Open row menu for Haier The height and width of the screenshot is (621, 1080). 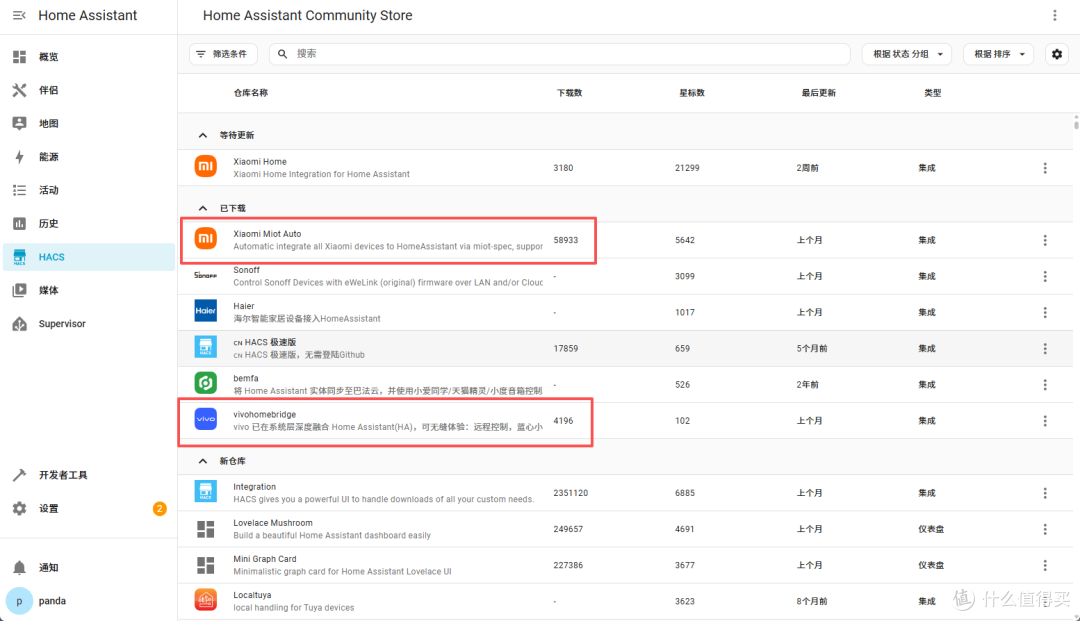[1045, 313]
